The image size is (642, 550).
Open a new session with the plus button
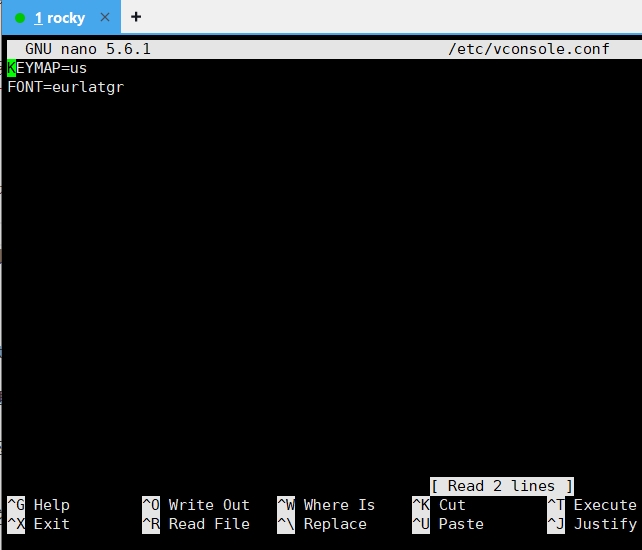click(136, 17)
